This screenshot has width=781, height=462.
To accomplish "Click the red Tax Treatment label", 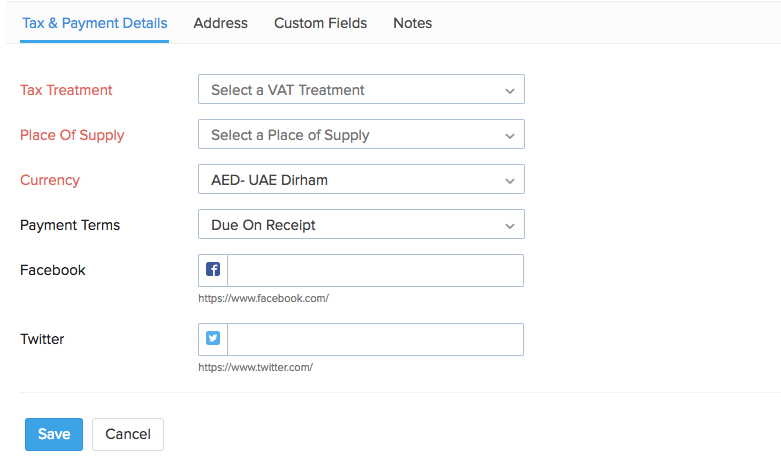I will pyautogui.click(x=66, y=90).
